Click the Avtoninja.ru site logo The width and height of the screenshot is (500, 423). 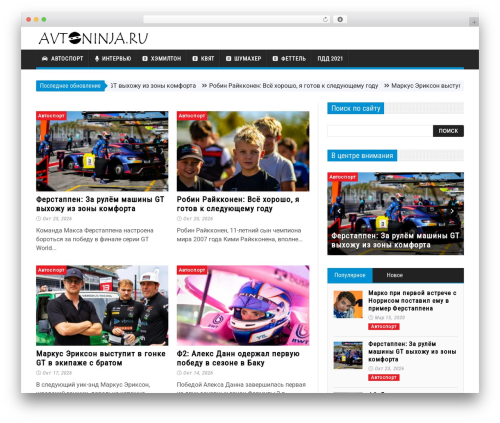point(93,38)
